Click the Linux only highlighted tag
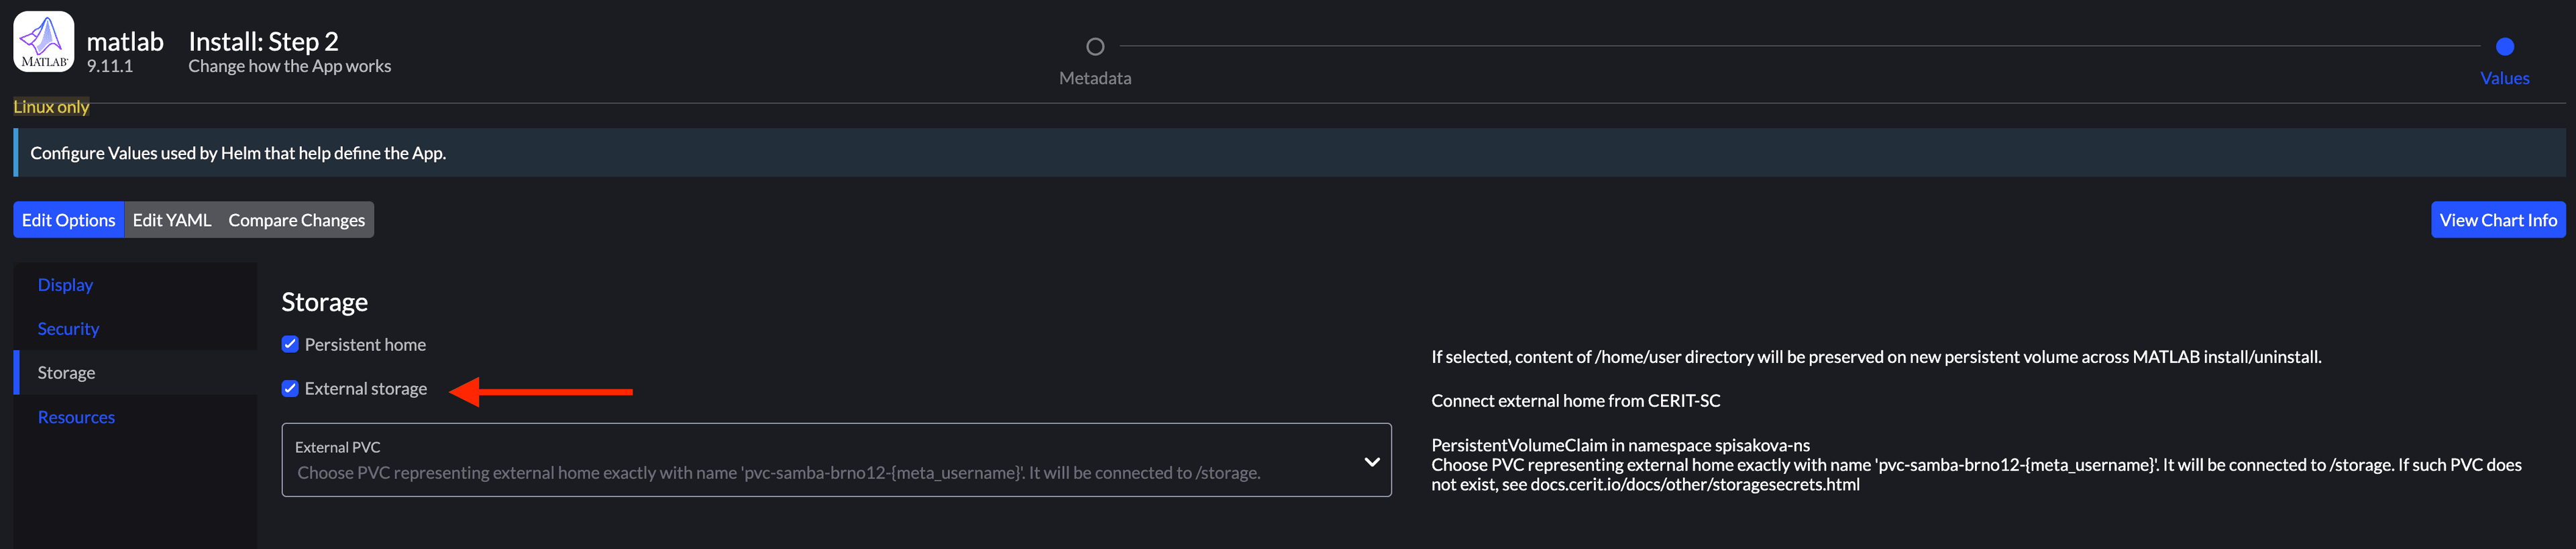Viewport: 2576px width, 549px height. 51,107
